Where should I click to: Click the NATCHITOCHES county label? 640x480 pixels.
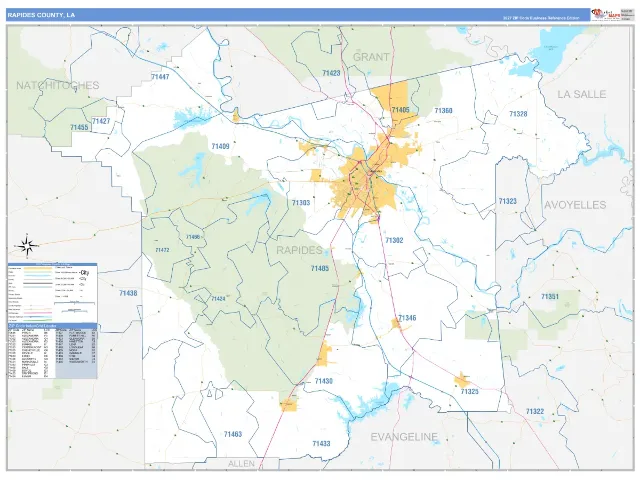click(58, 85)
